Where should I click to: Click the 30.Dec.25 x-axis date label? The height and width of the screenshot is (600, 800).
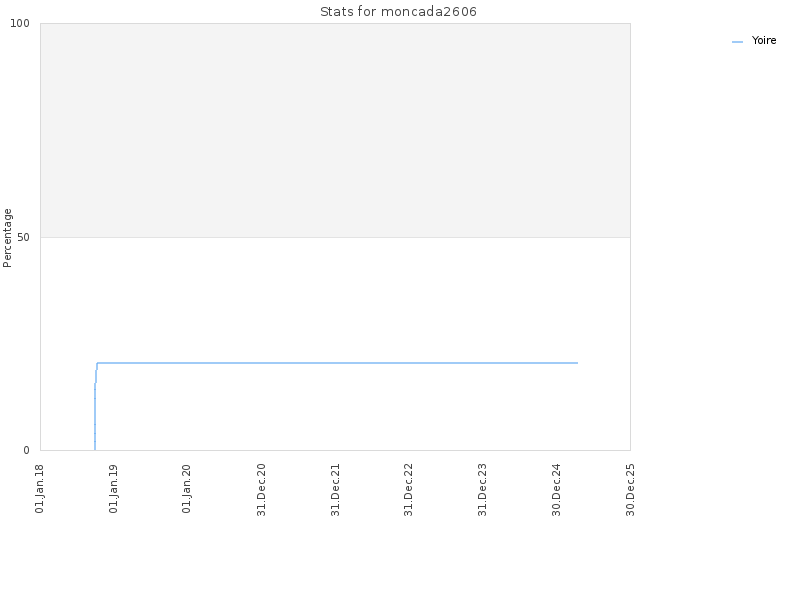click(x=630, y=490)
